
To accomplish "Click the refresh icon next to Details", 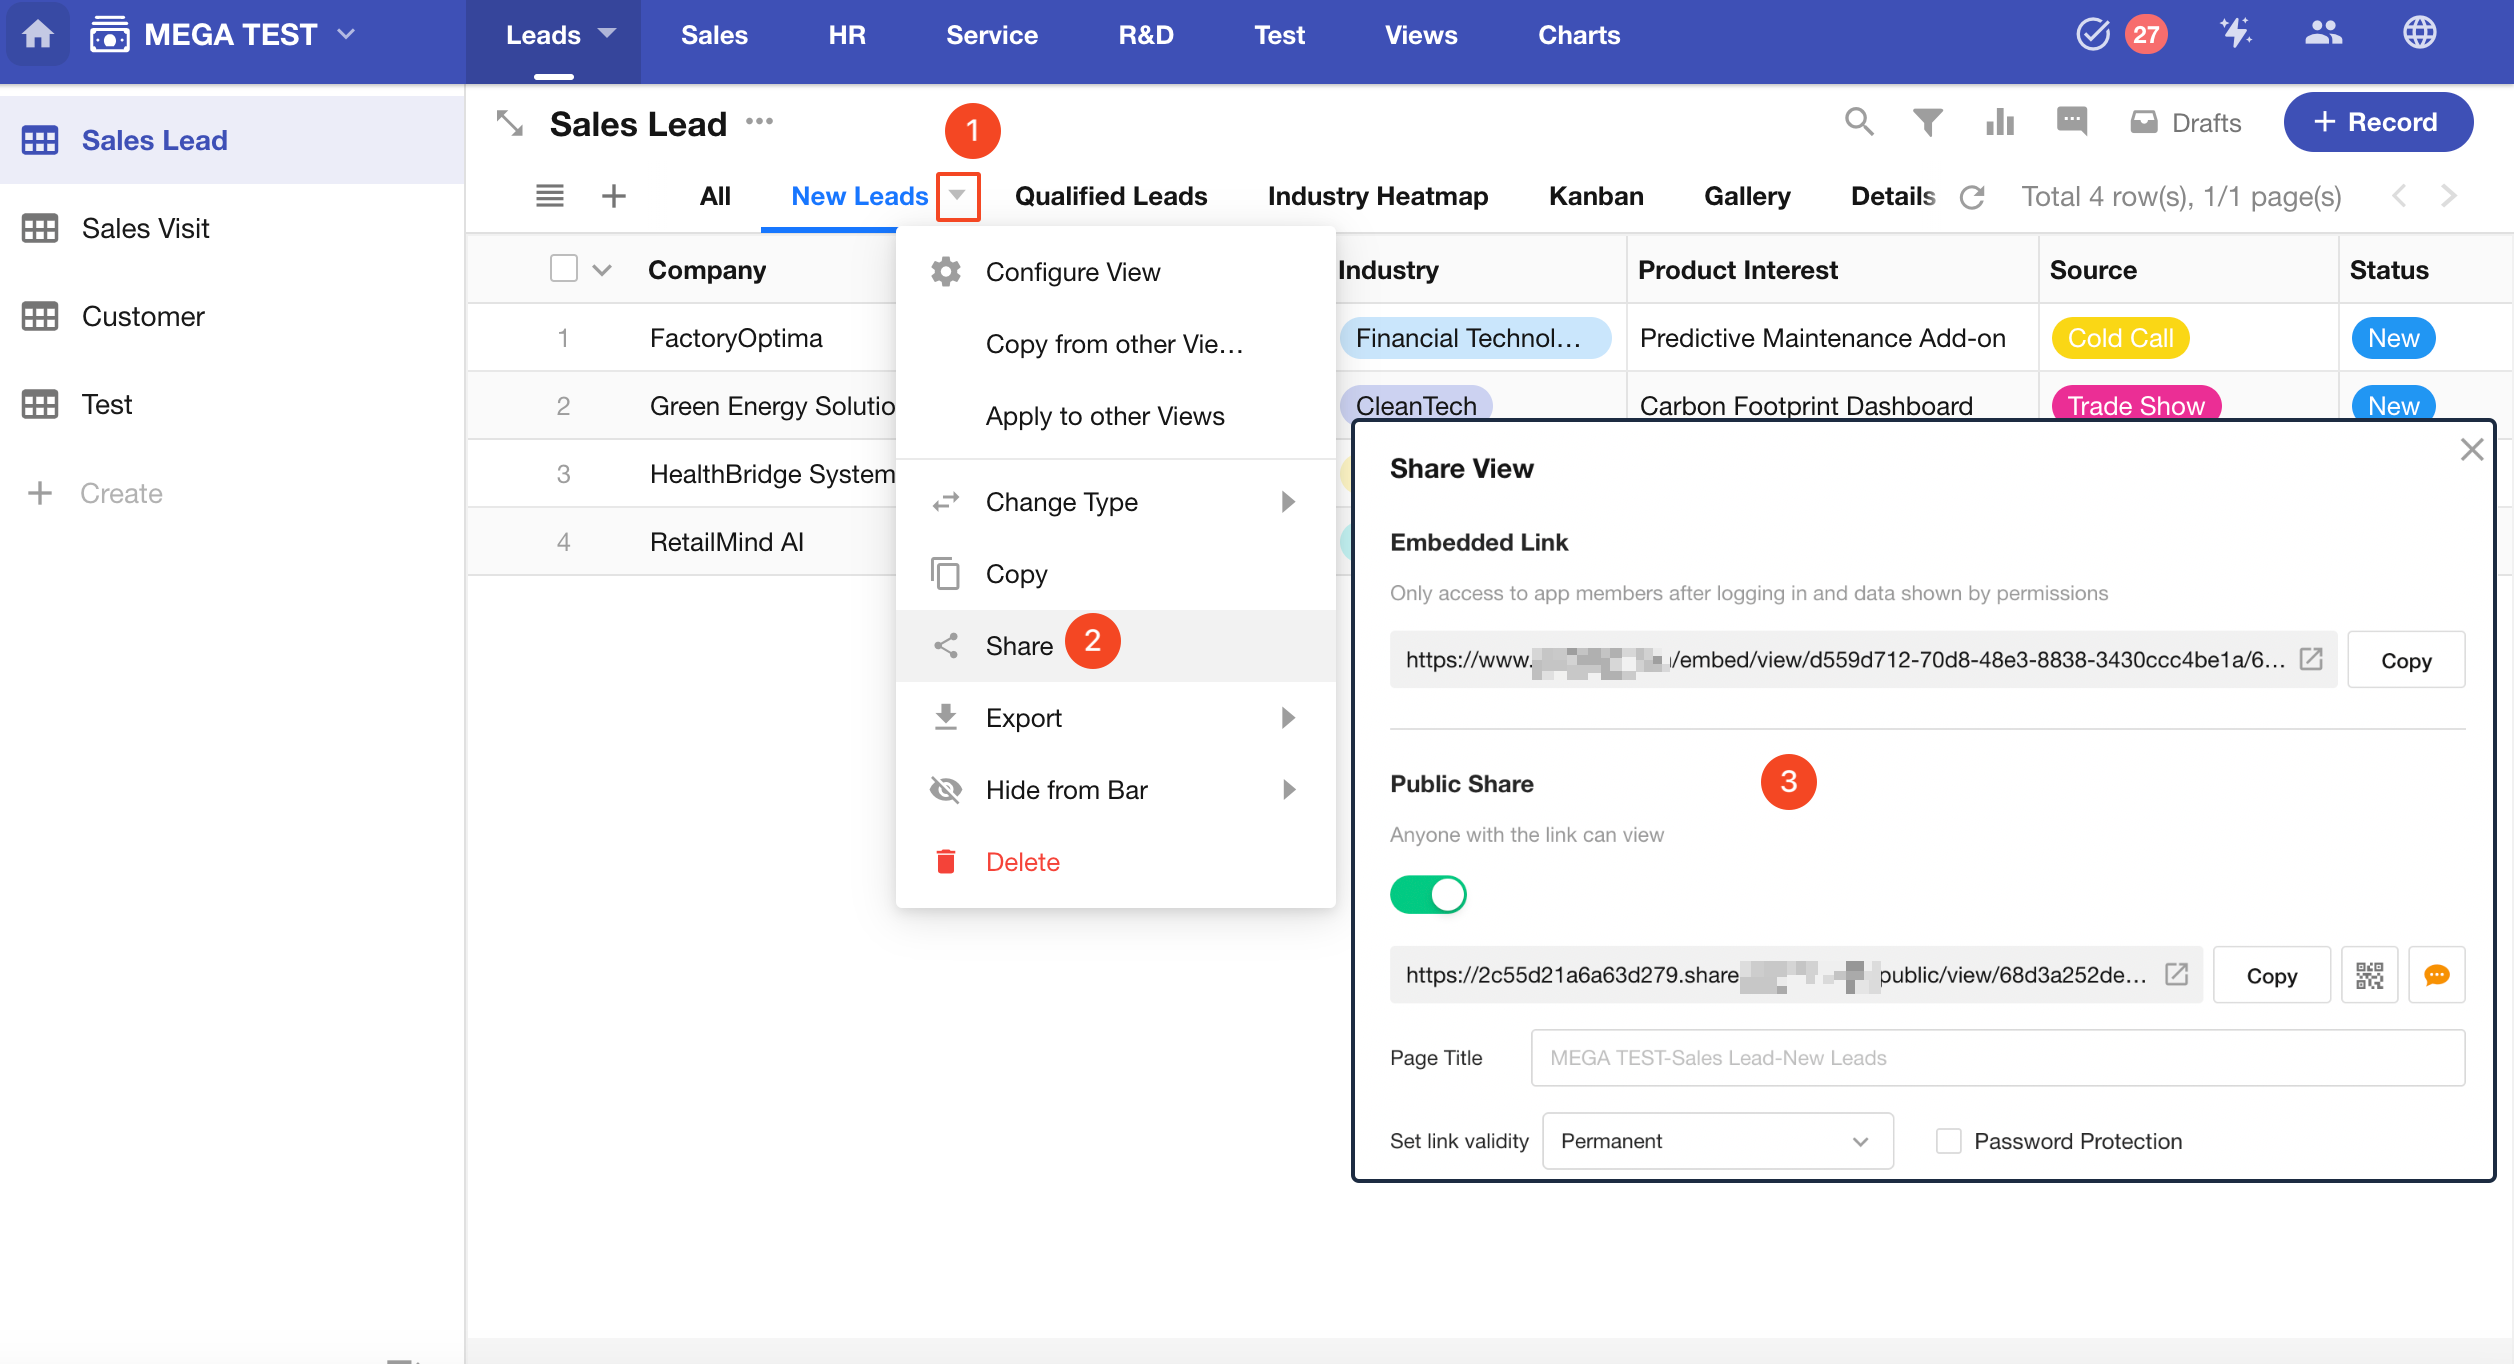I will 1972,197.
